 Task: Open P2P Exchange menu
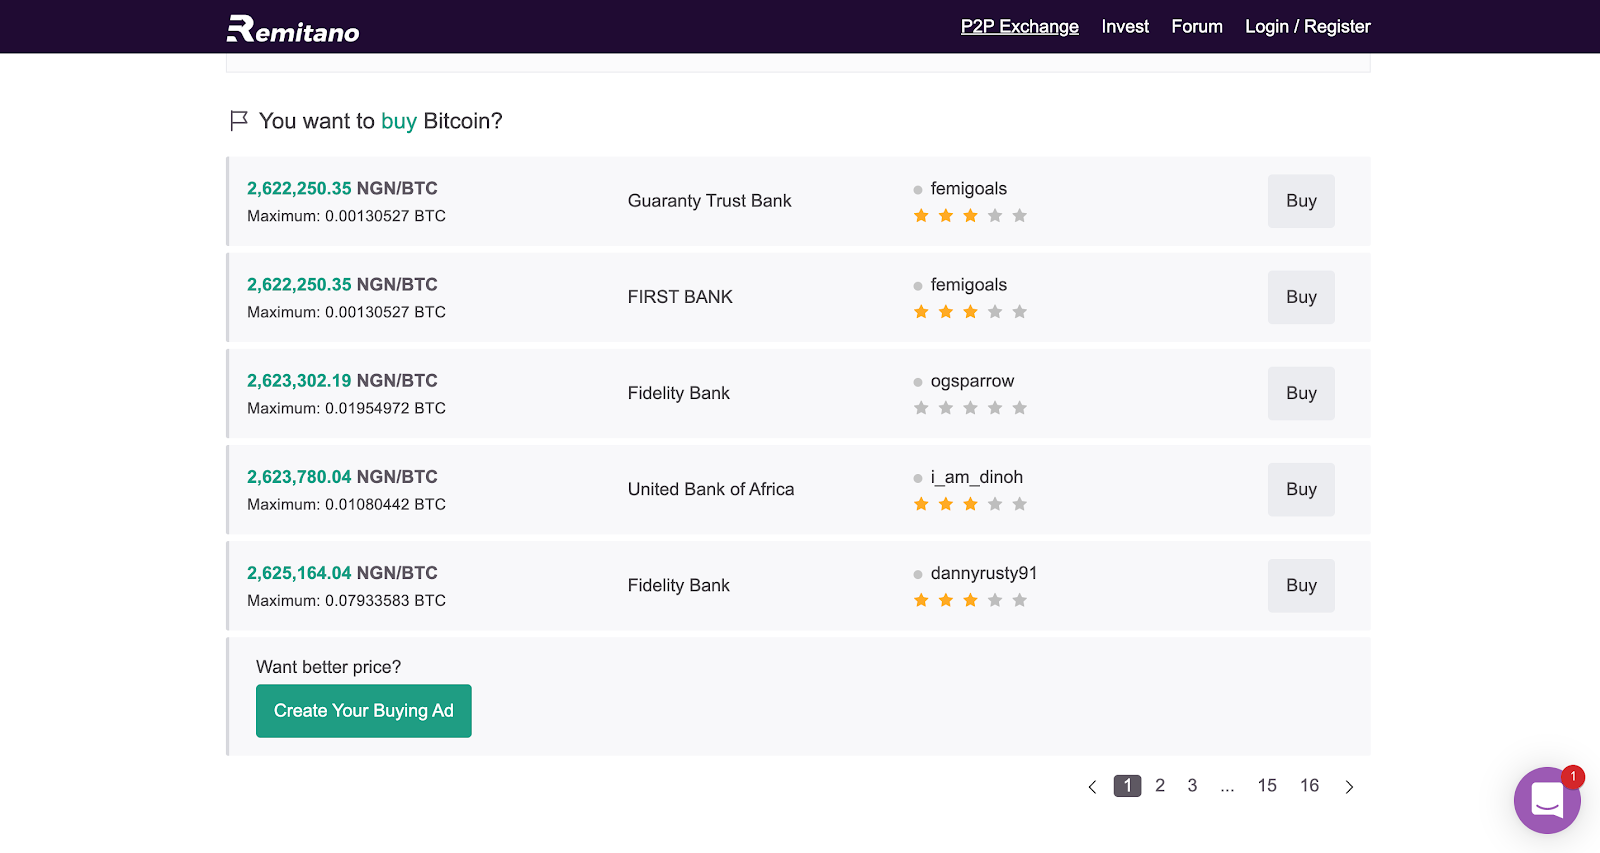pos(1020,27)
